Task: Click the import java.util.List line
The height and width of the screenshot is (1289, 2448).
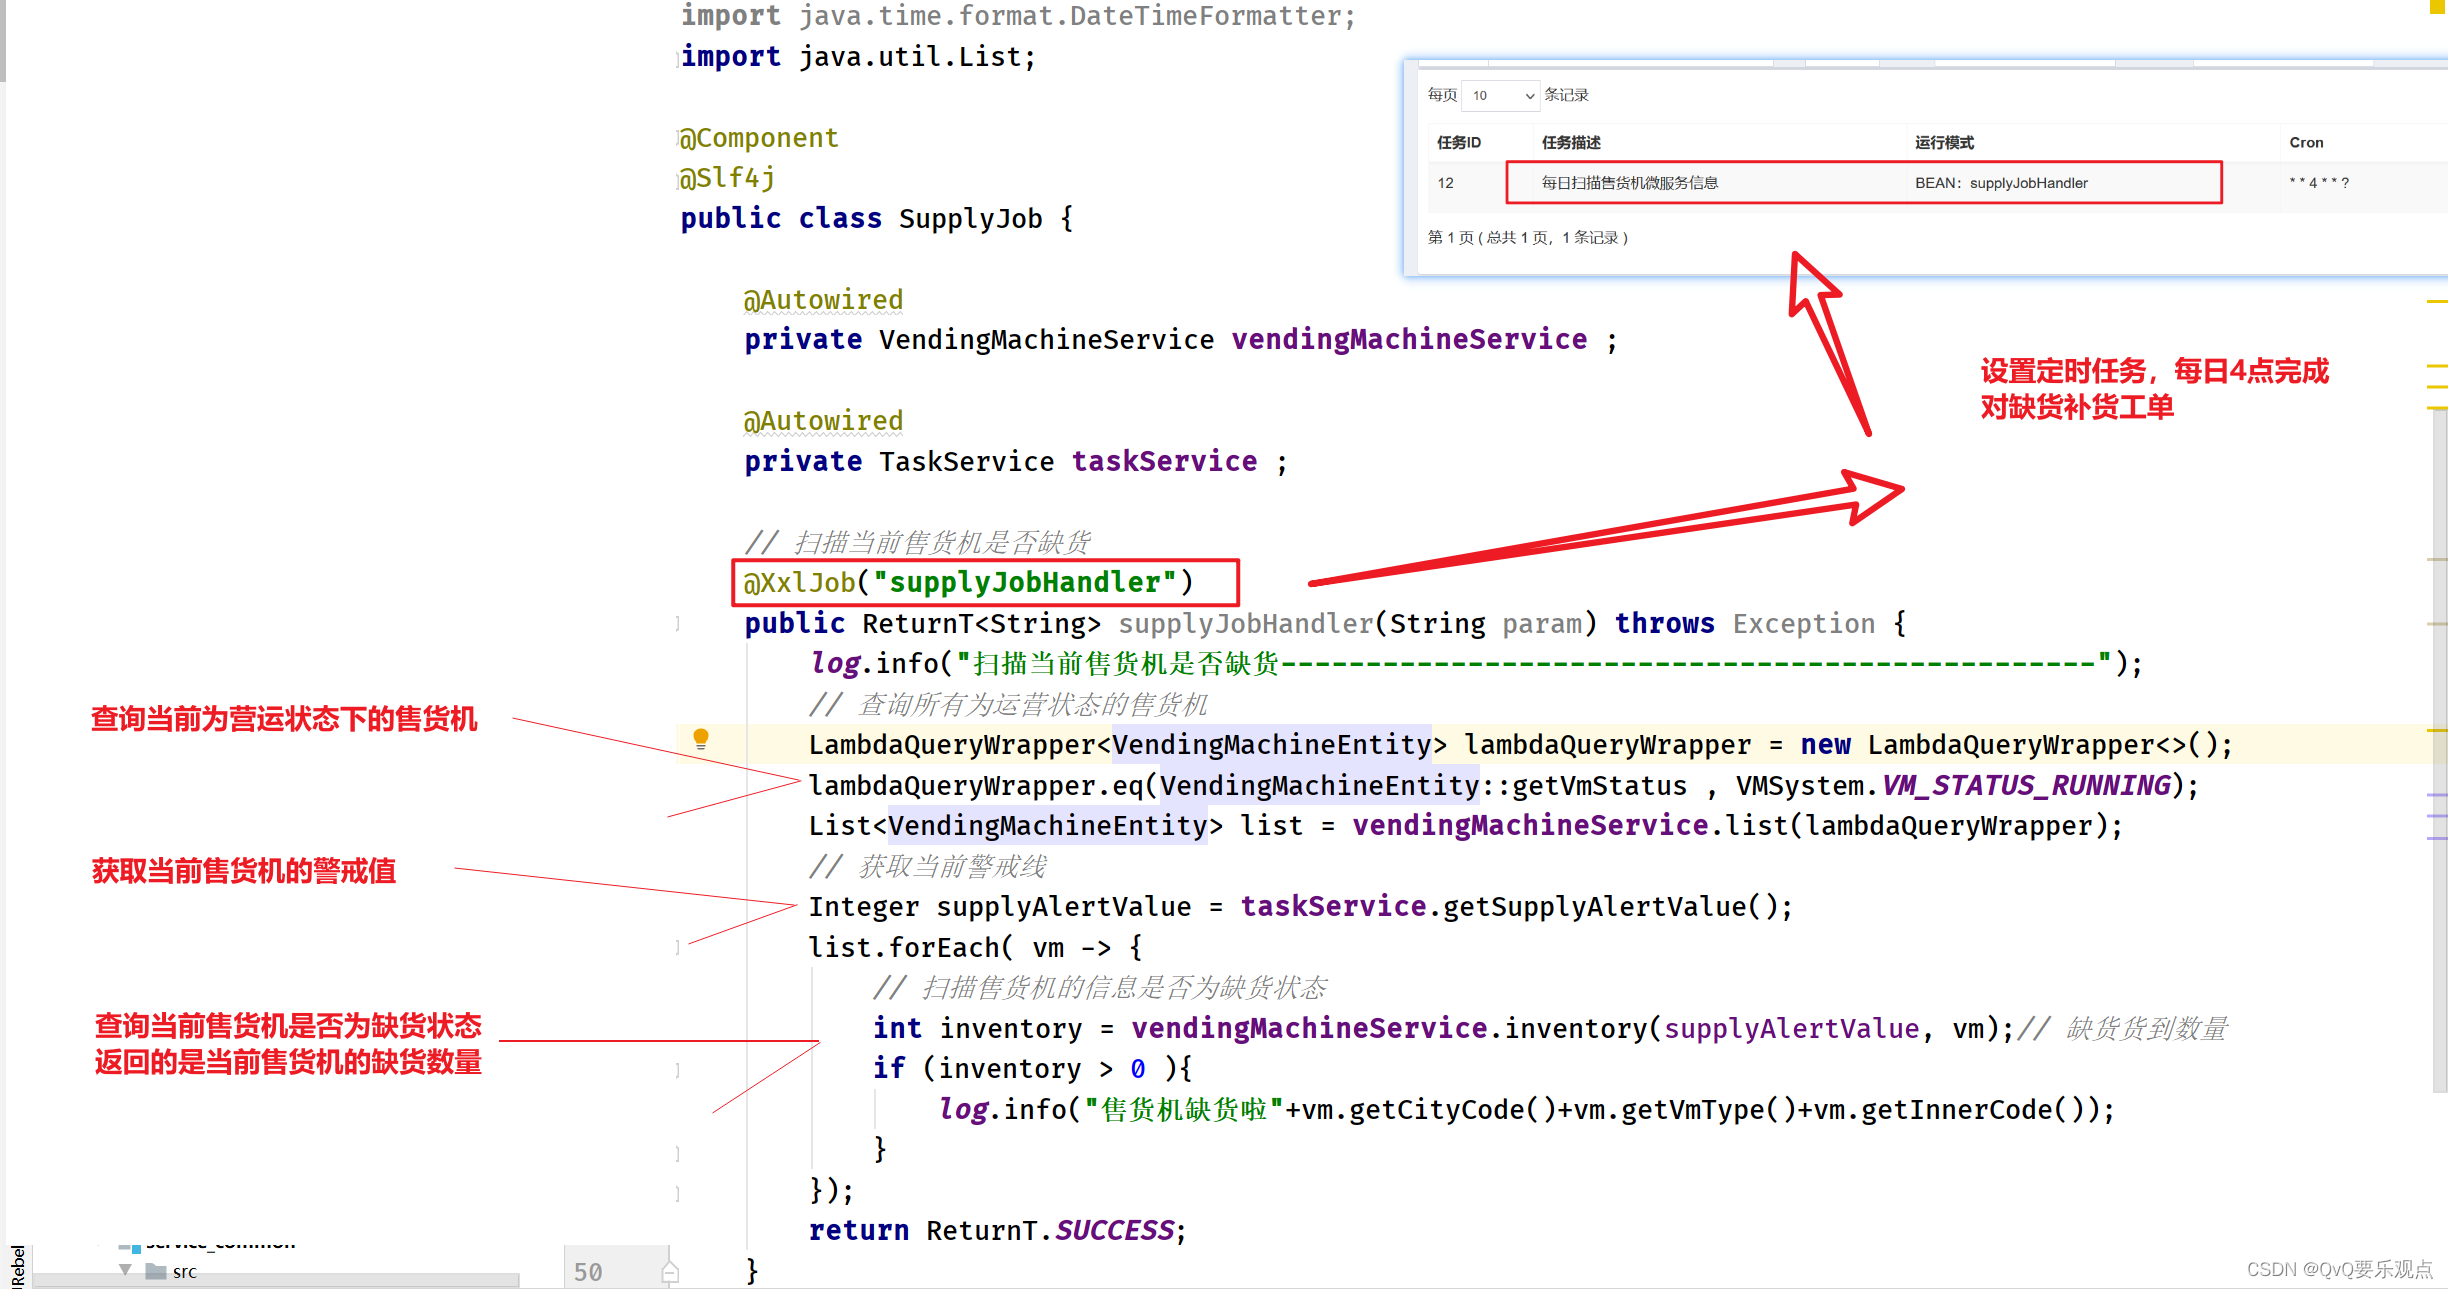Action: point(858,57)
